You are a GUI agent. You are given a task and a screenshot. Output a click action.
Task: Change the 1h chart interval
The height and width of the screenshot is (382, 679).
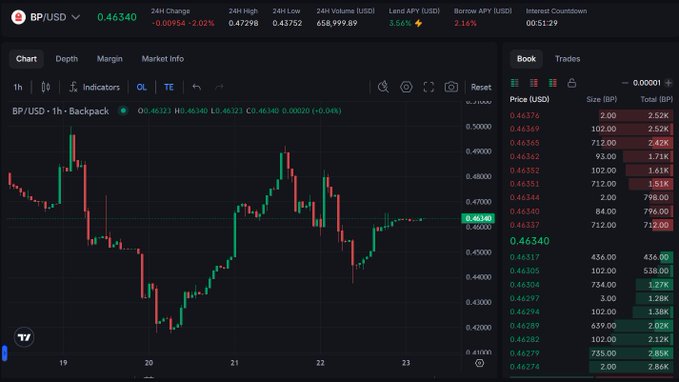[x=18, y=87]
